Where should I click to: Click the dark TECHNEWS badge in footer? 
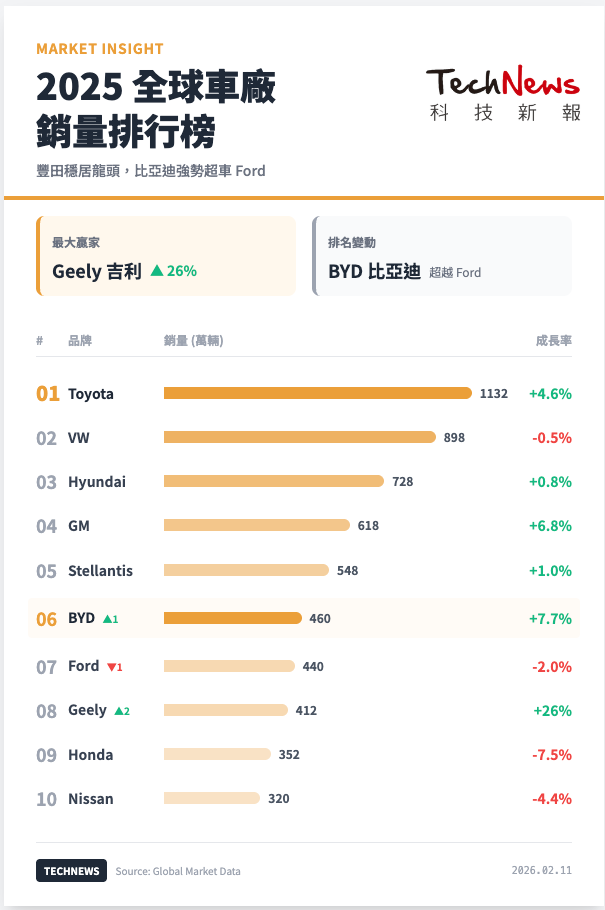pyautogui.click(x=71, y=871)
